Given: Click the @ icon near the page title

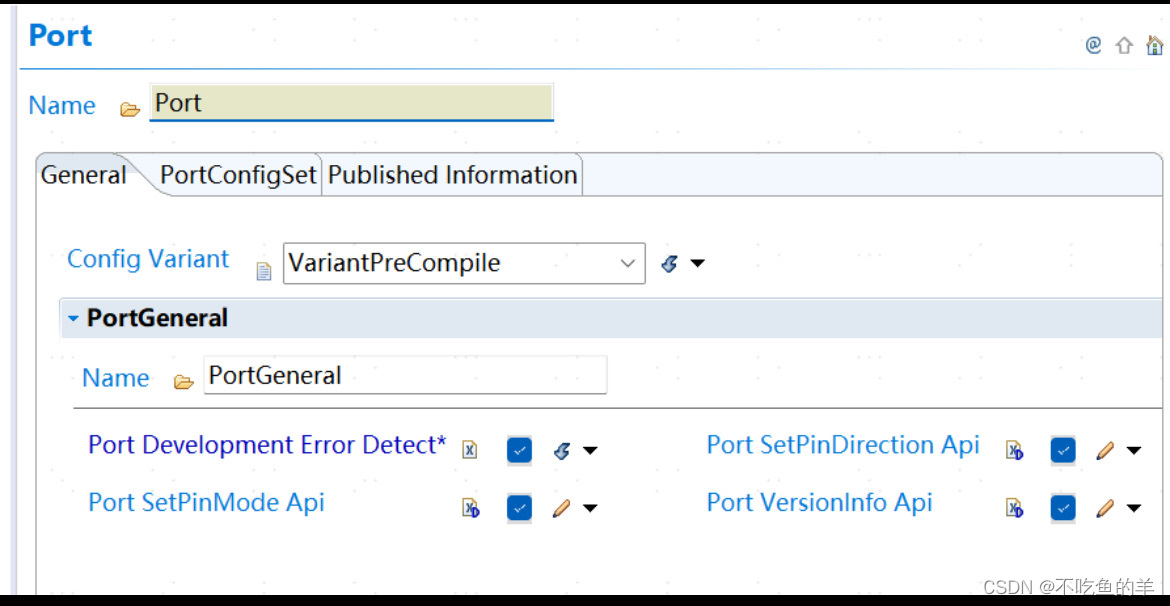Looking at the screenshot, I should tap(1093, 46).
